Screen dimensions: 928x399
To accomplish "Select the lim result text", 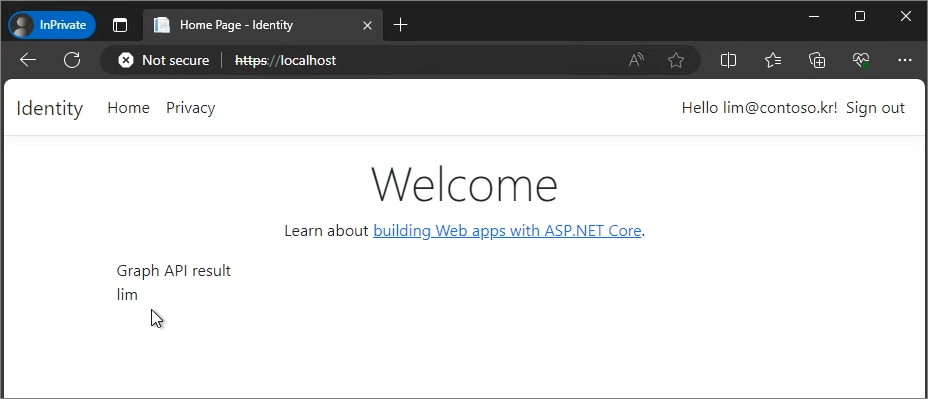I will click(127, 294).
